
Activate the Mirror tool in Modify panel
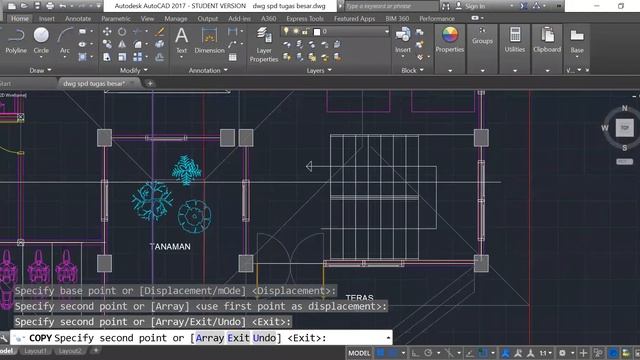122,44
